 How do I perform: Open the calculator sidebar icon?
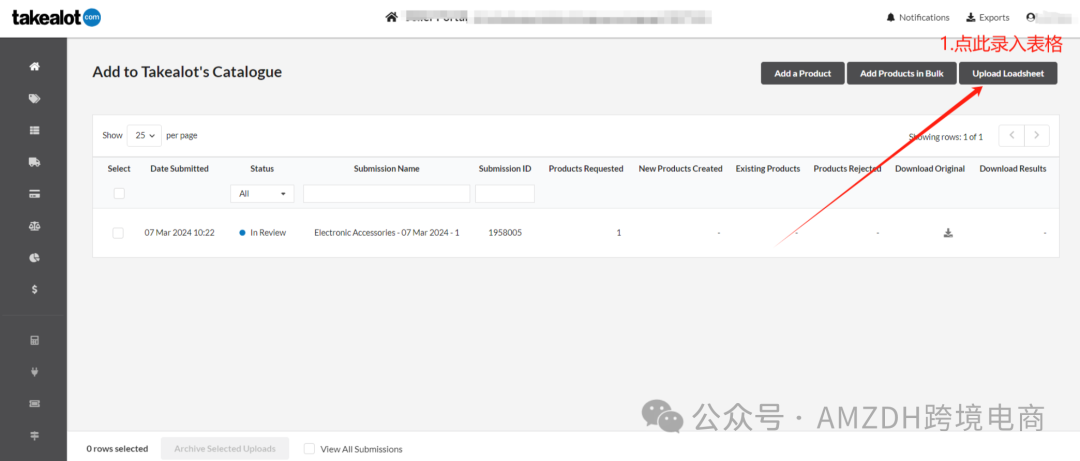(34, 340)
